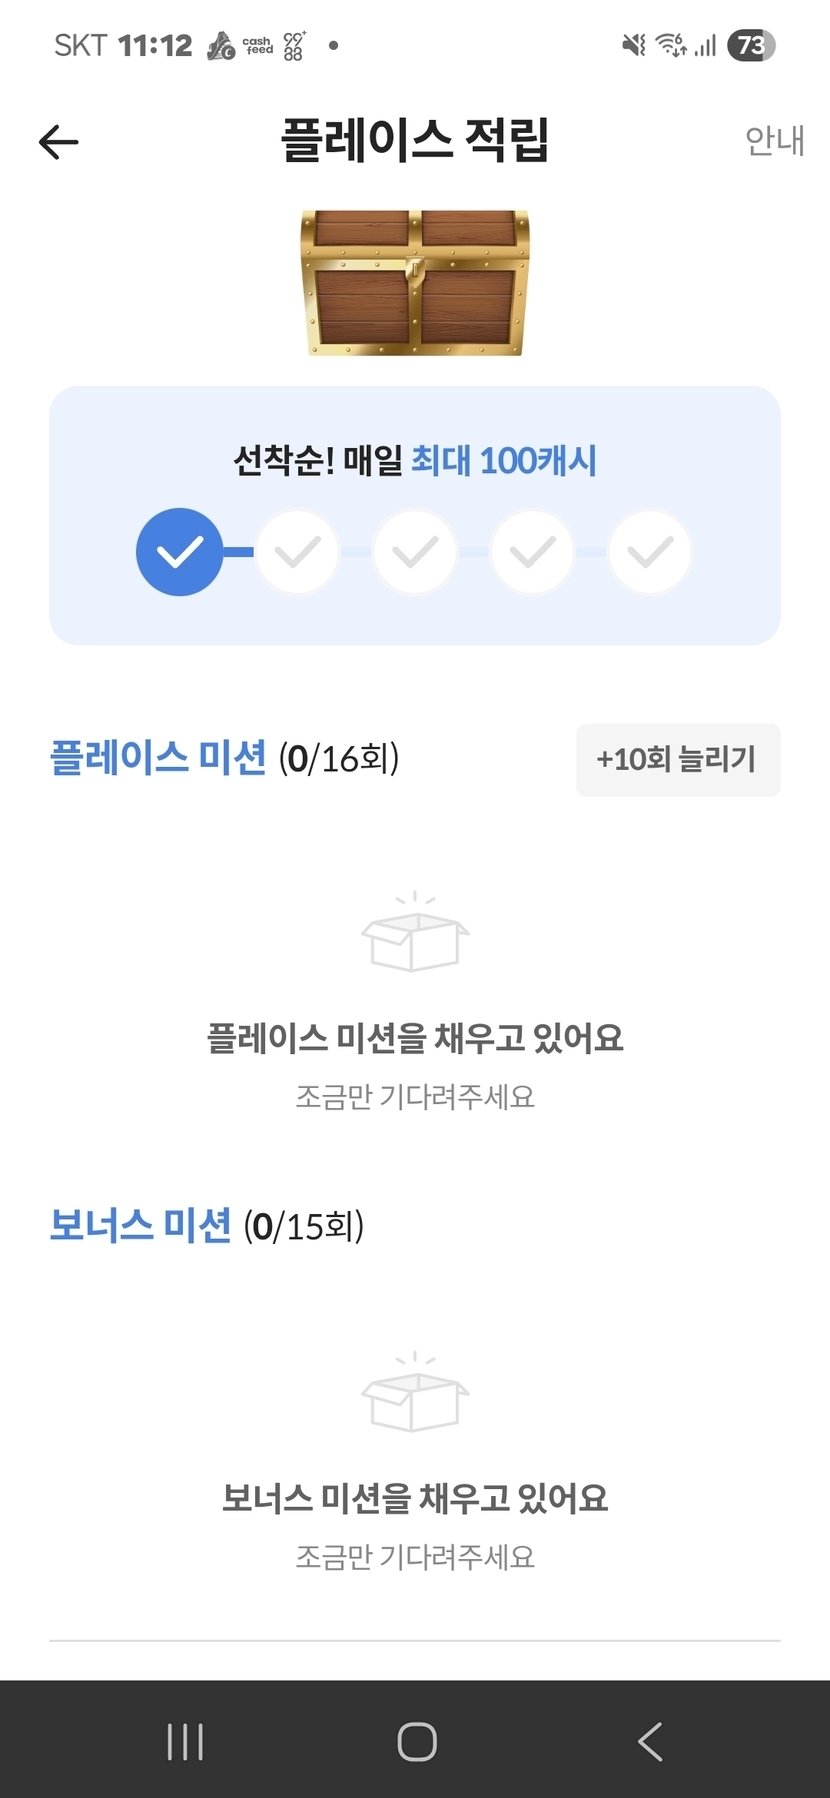Tap the 보너스 미션 section heading
This screenshot has height=1798, width=830.
point(140,1225)
